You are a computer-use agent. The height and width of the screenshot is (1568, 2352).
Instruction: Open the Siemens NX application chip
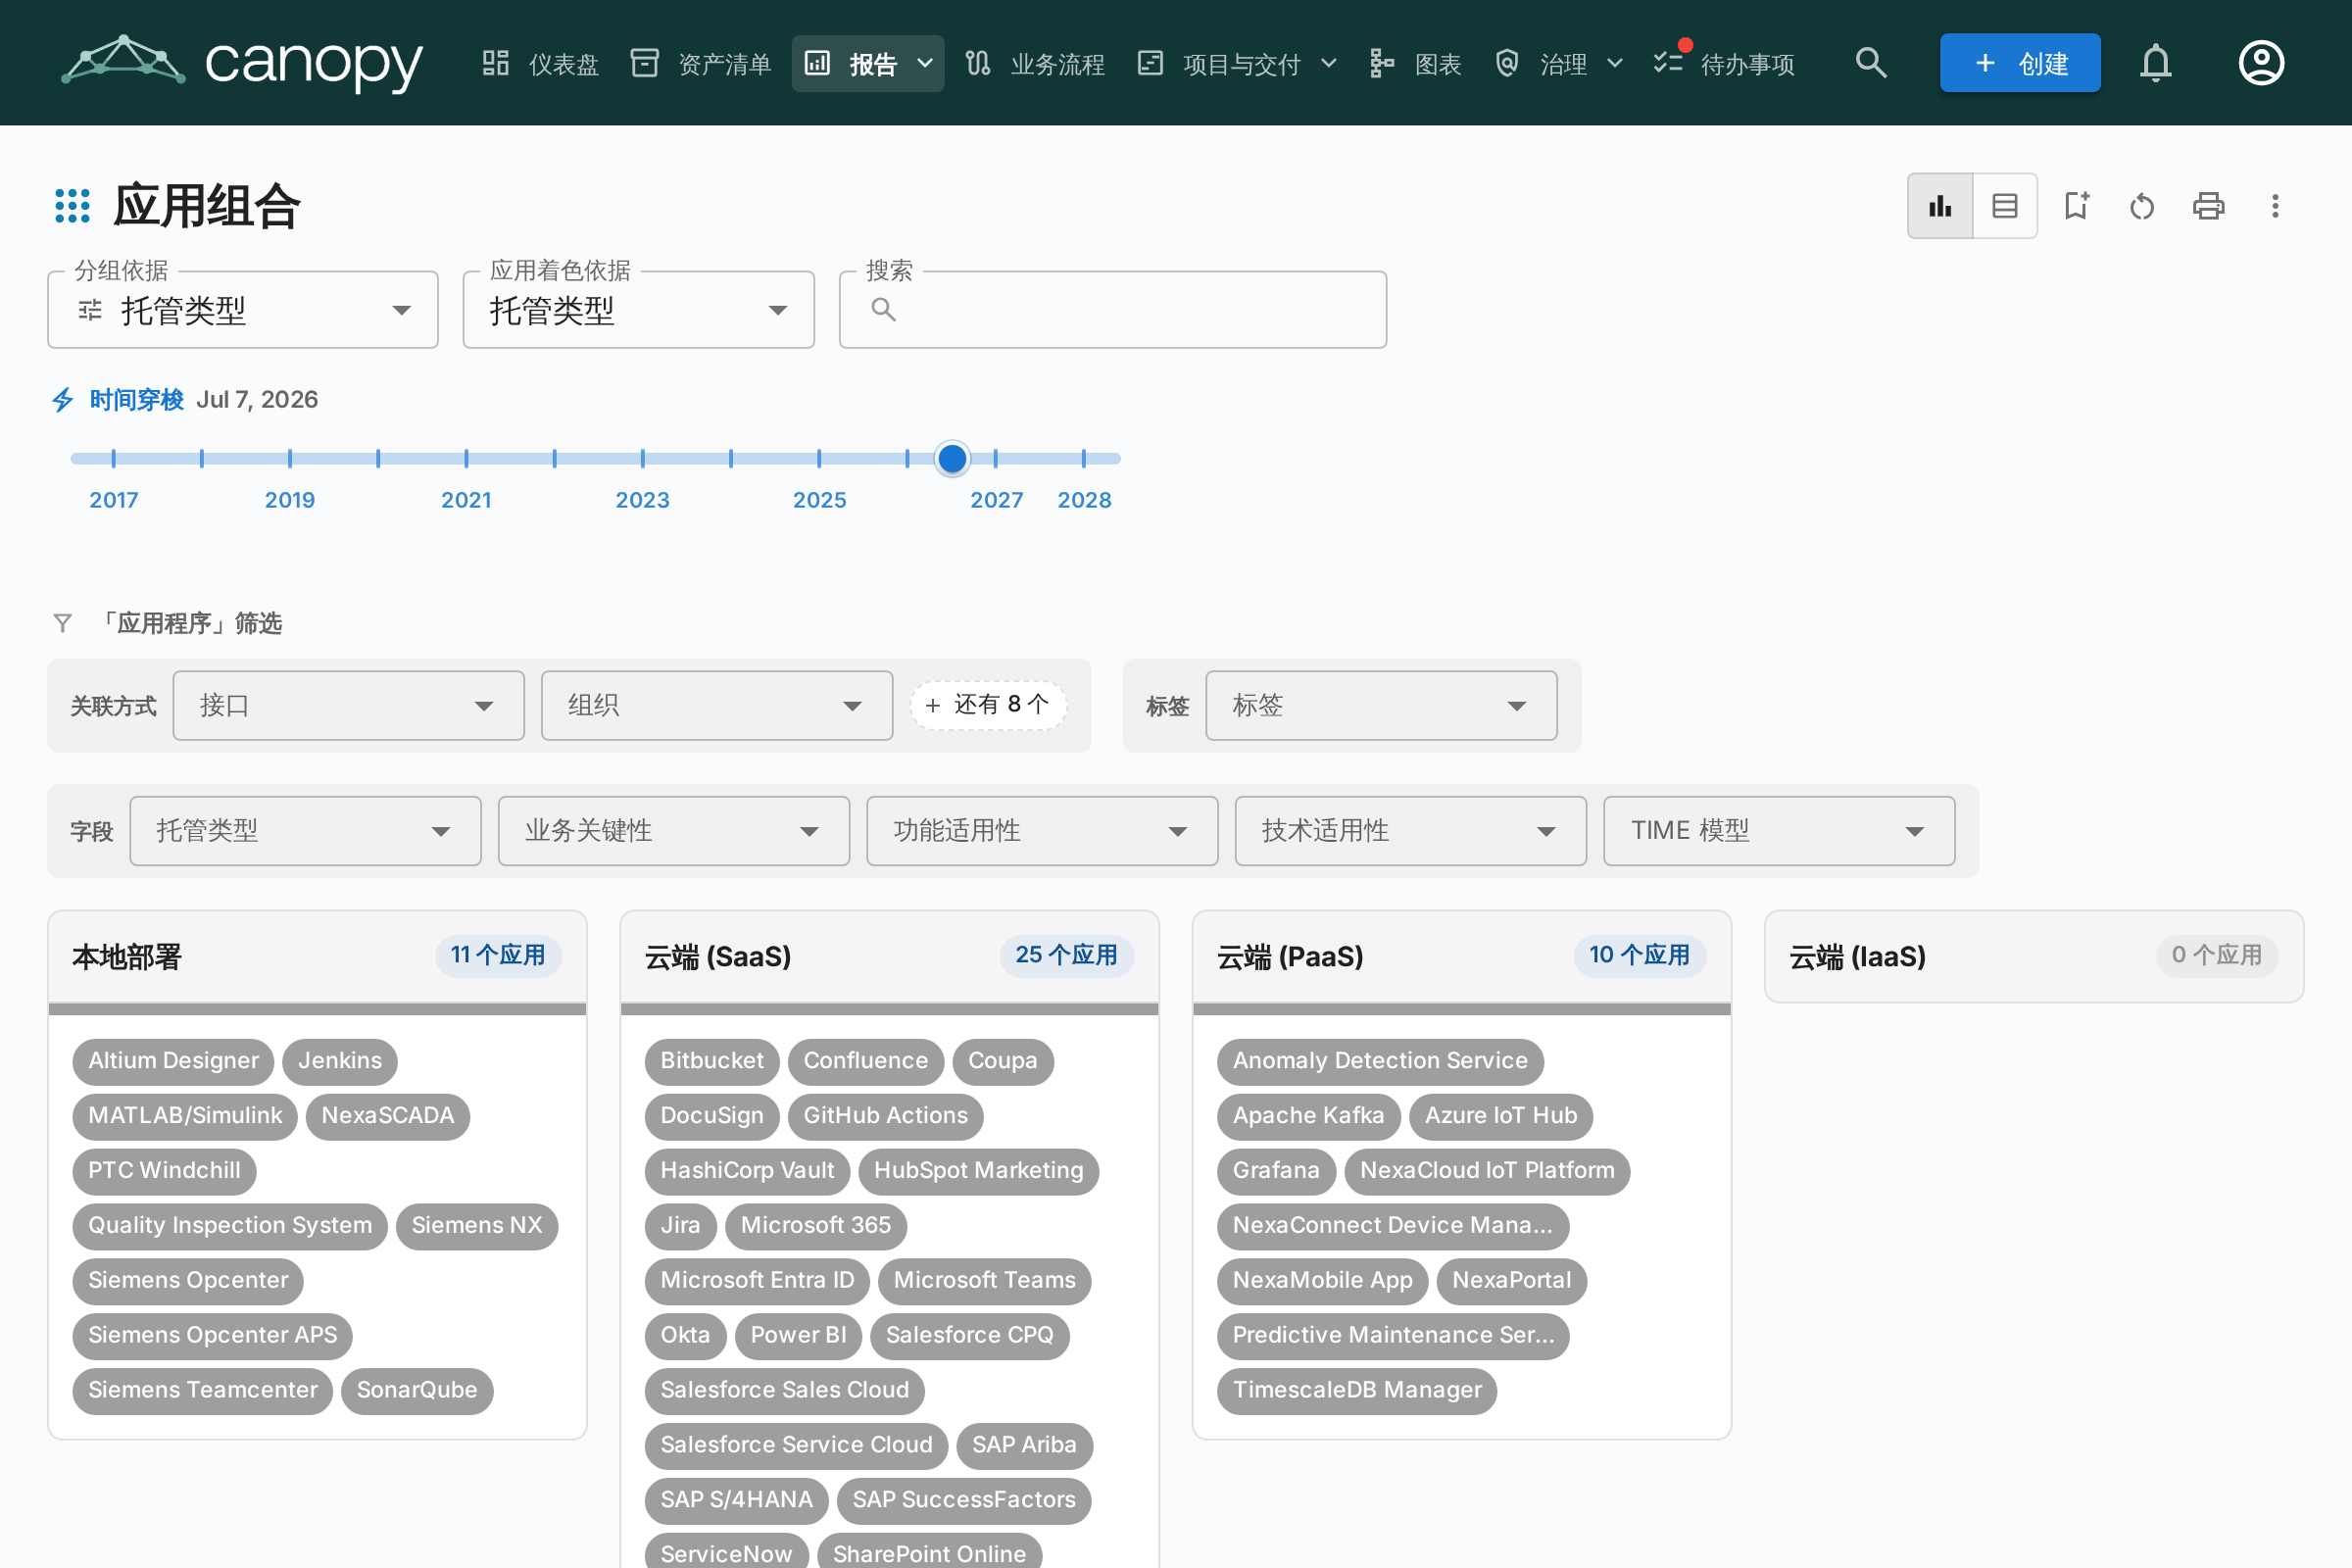(477, 1226)
